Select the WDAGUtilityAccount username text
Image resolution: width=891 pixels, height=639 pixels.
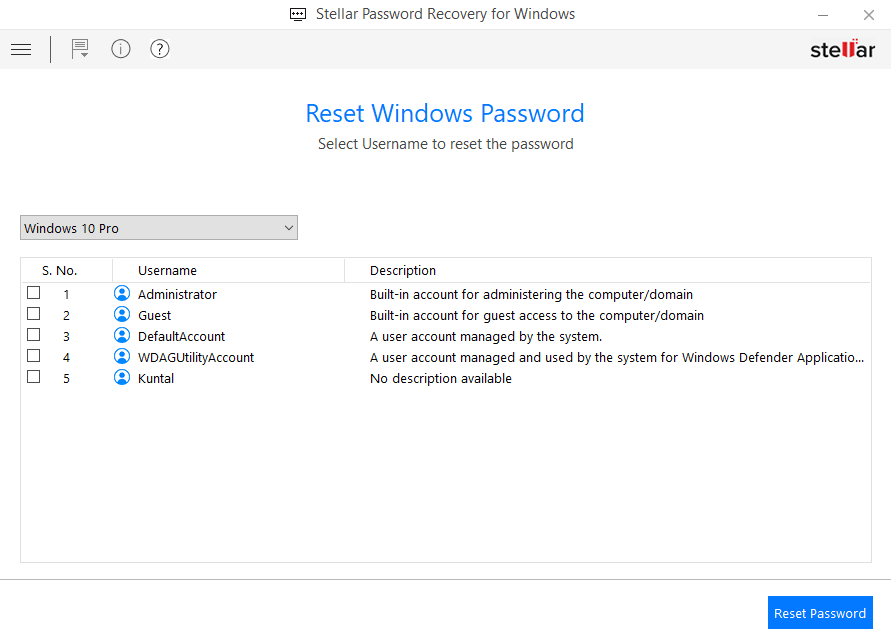click(196, 358)
